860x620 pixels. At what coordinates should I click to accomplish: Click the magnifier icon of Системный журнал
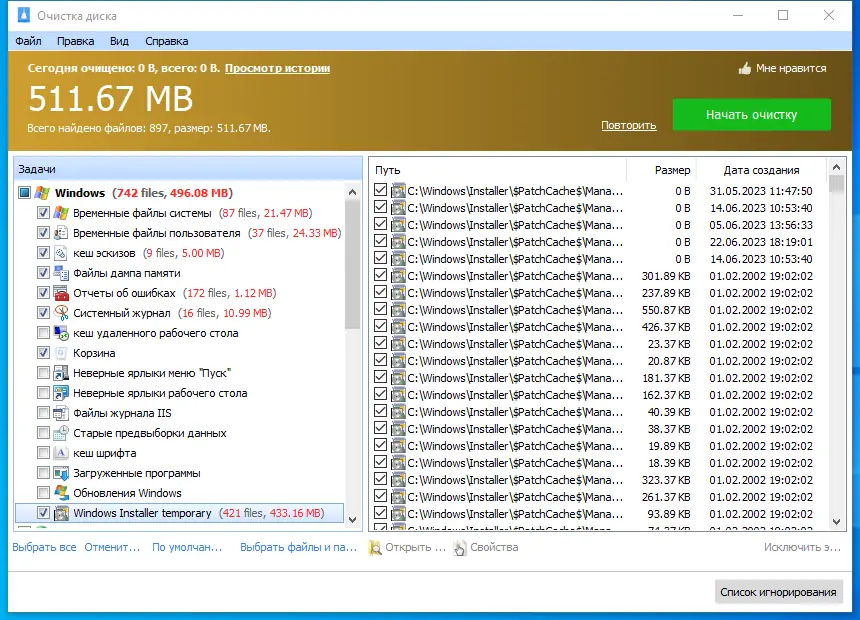coord(61,313)
